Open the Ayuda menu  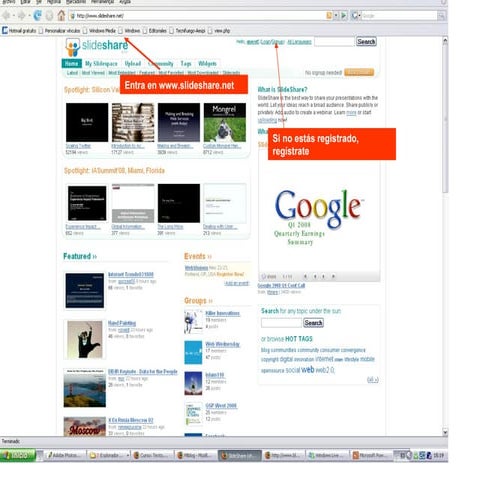[x=125, y=2]
